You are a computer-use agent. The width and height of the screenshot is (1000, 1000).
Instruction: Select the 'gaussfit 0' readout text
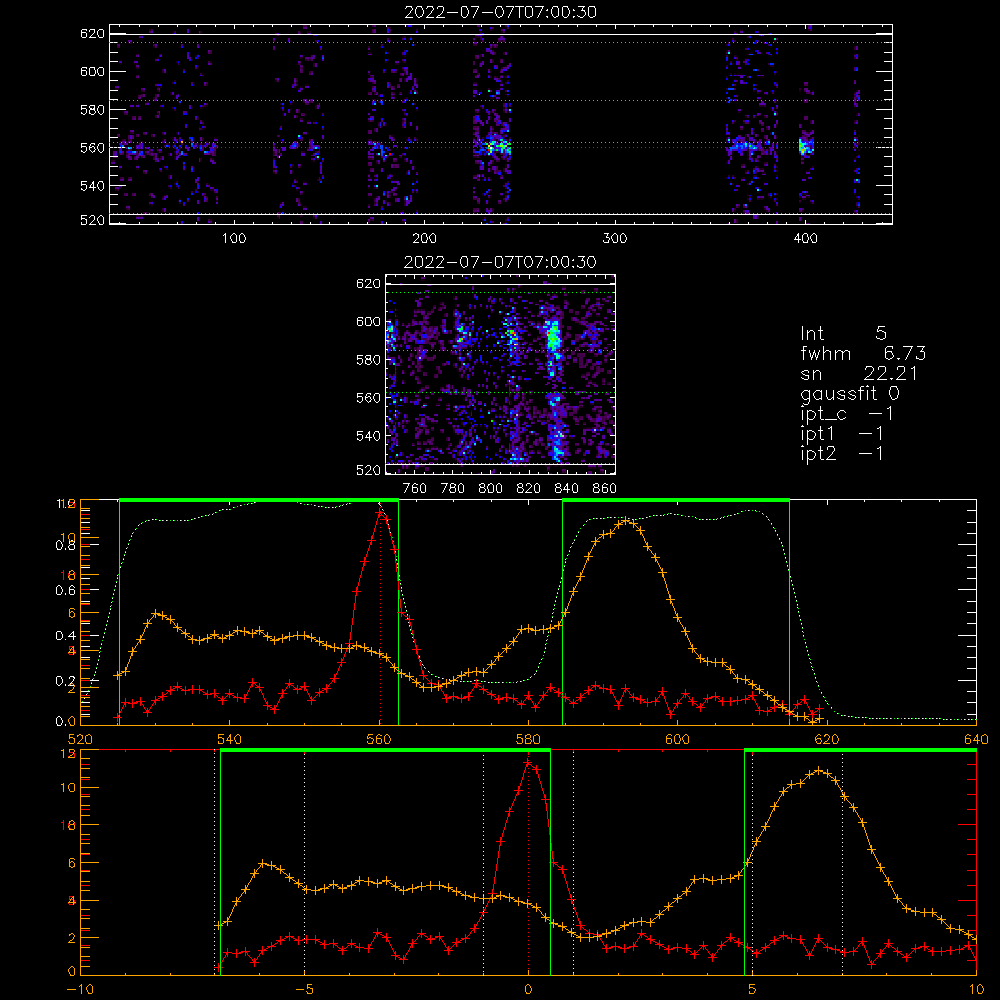point(850,393)
